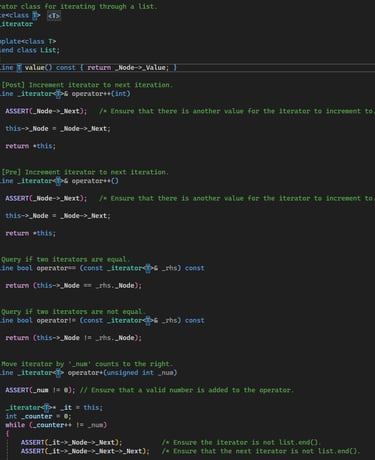The image size is (375, 460).
Task: Click the boxed <T> inline hint
Action: [x=54, y=15]
